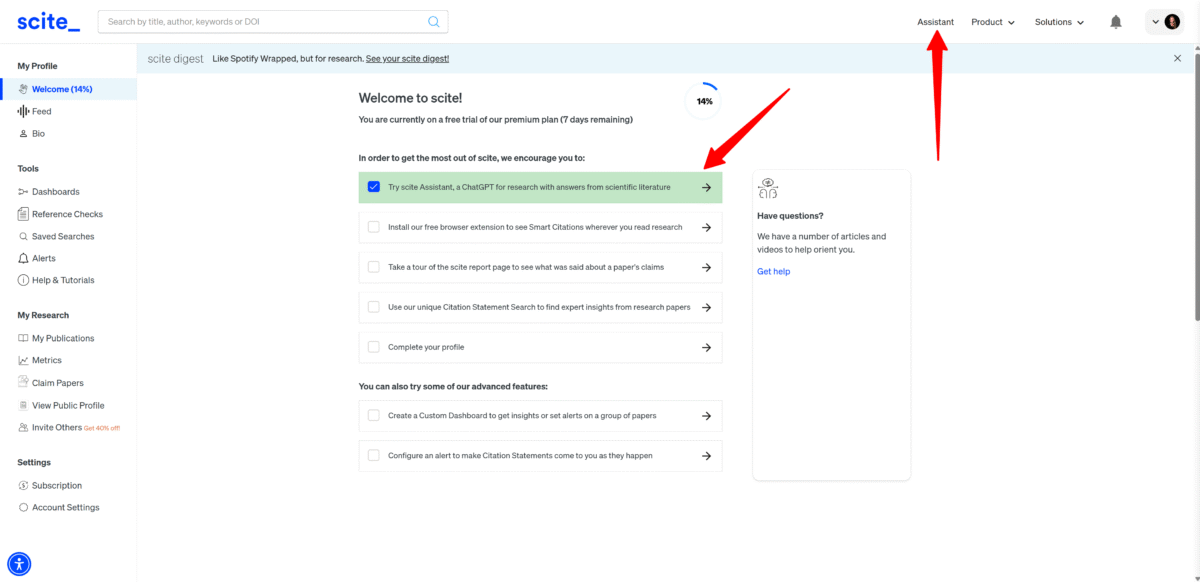
Task: Open Dashboards in Tools section
Action: tap(55, 191)
